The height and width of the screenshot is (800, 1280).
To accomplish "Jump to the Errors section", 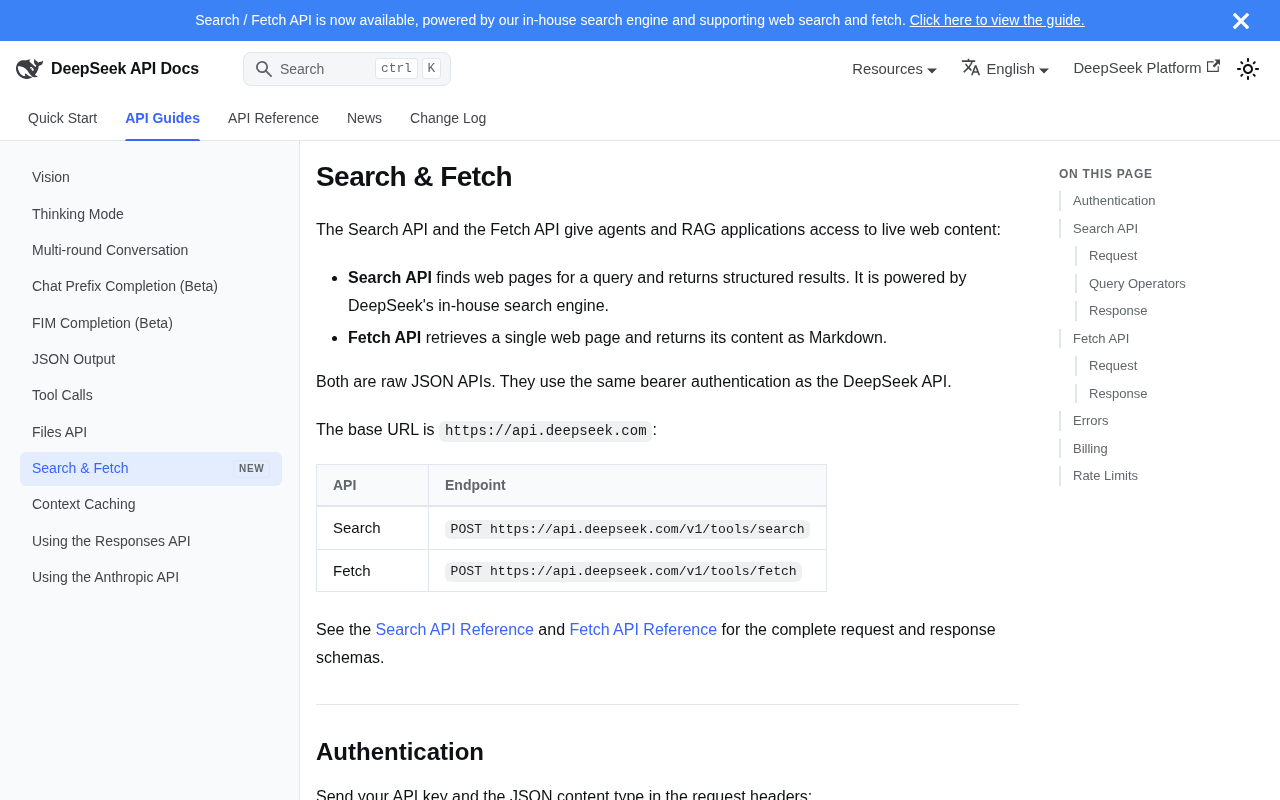I will pyautogui.click(x=1090, y=421).
